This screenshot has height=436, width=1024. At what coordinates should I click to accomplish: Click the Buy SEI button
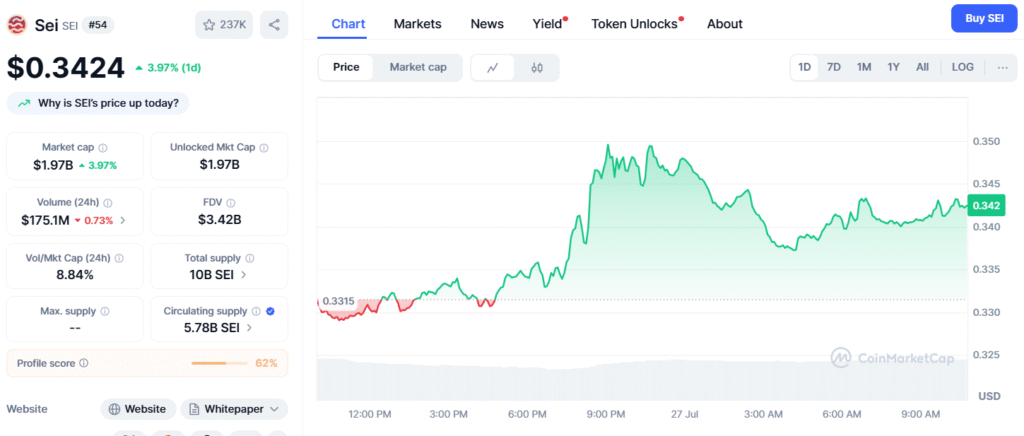[984, 18]
